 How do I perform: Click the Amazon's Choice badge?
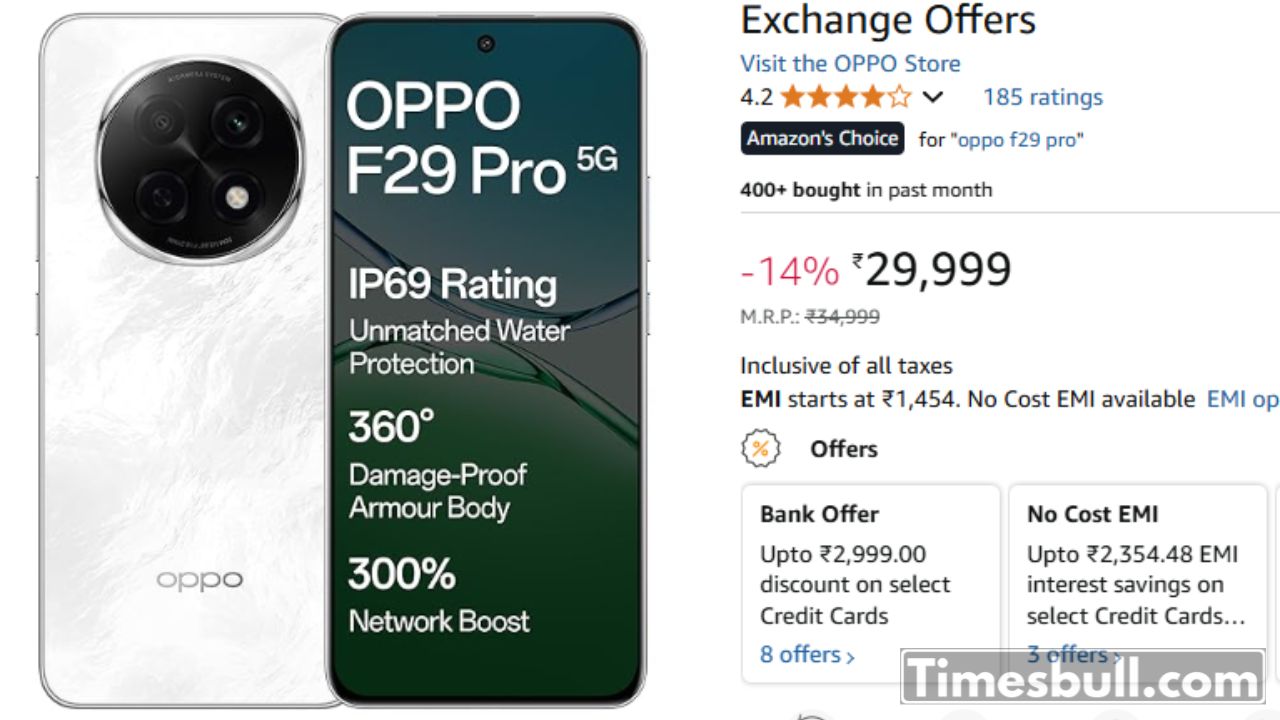coord(822,139)
